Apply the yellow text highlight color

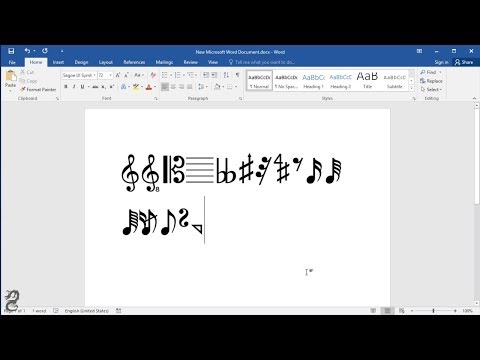[136, 87]
